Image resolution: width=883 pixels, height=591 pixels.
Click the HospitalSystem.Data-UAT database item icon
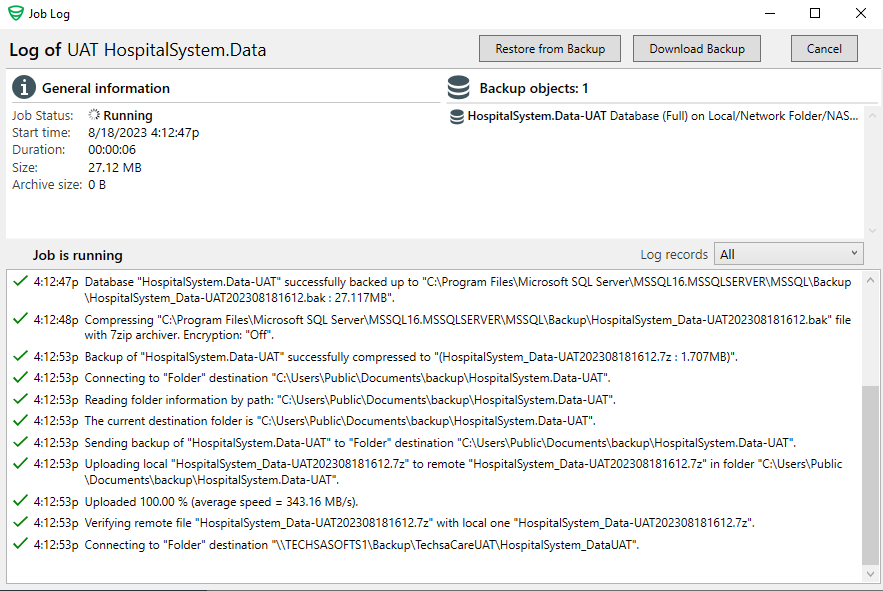click(457, 116)
